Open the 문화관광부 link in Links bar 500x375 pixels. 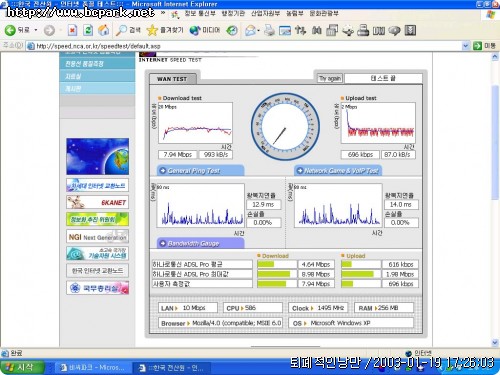click(x=324, y=13)
